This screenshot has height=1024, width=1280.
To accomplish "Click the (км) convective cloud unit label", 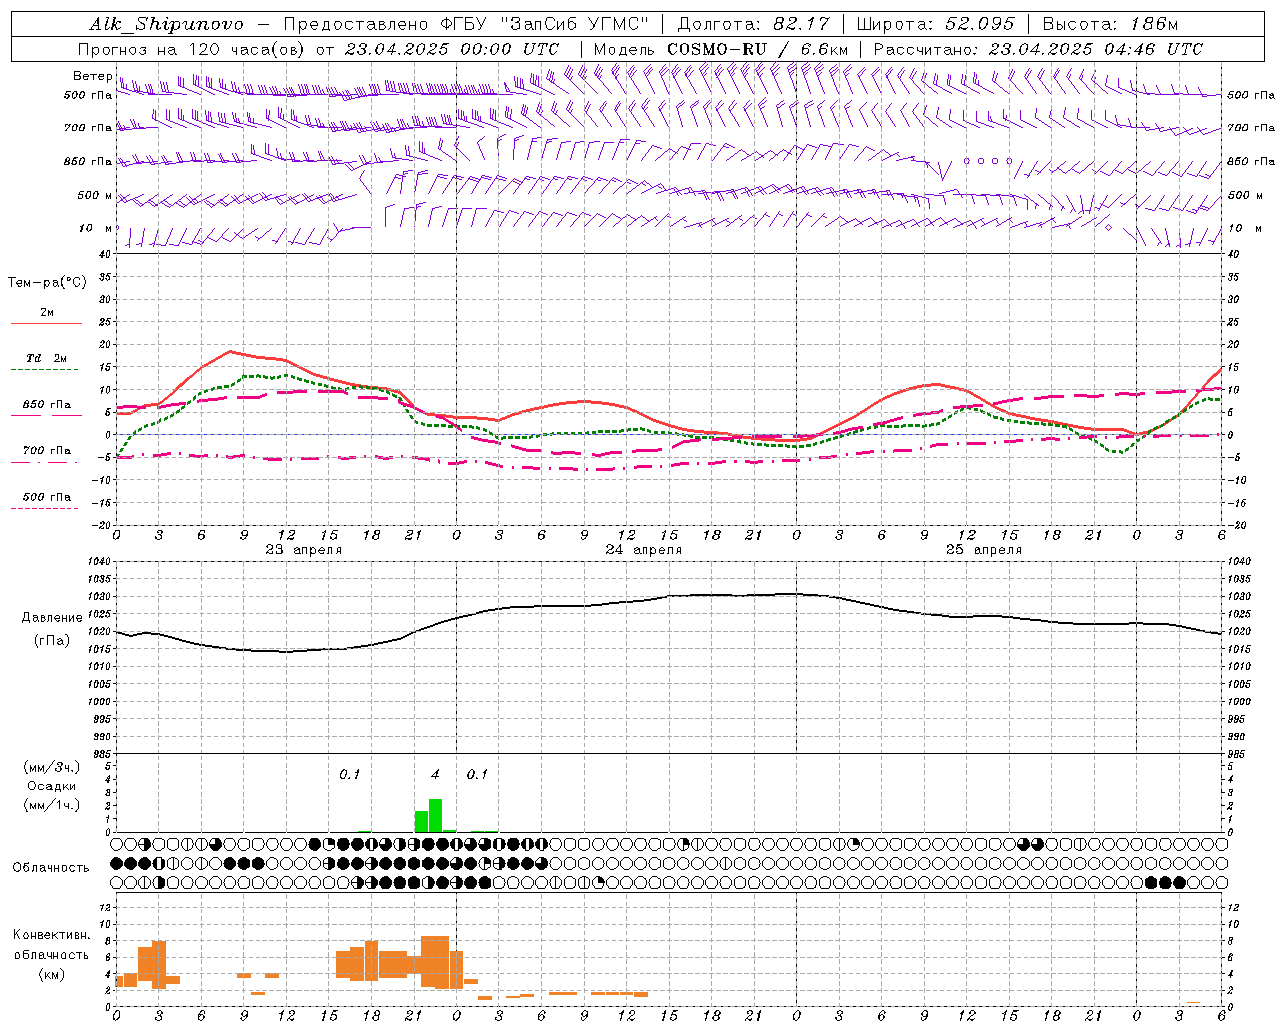I will [x=52, y=974].
